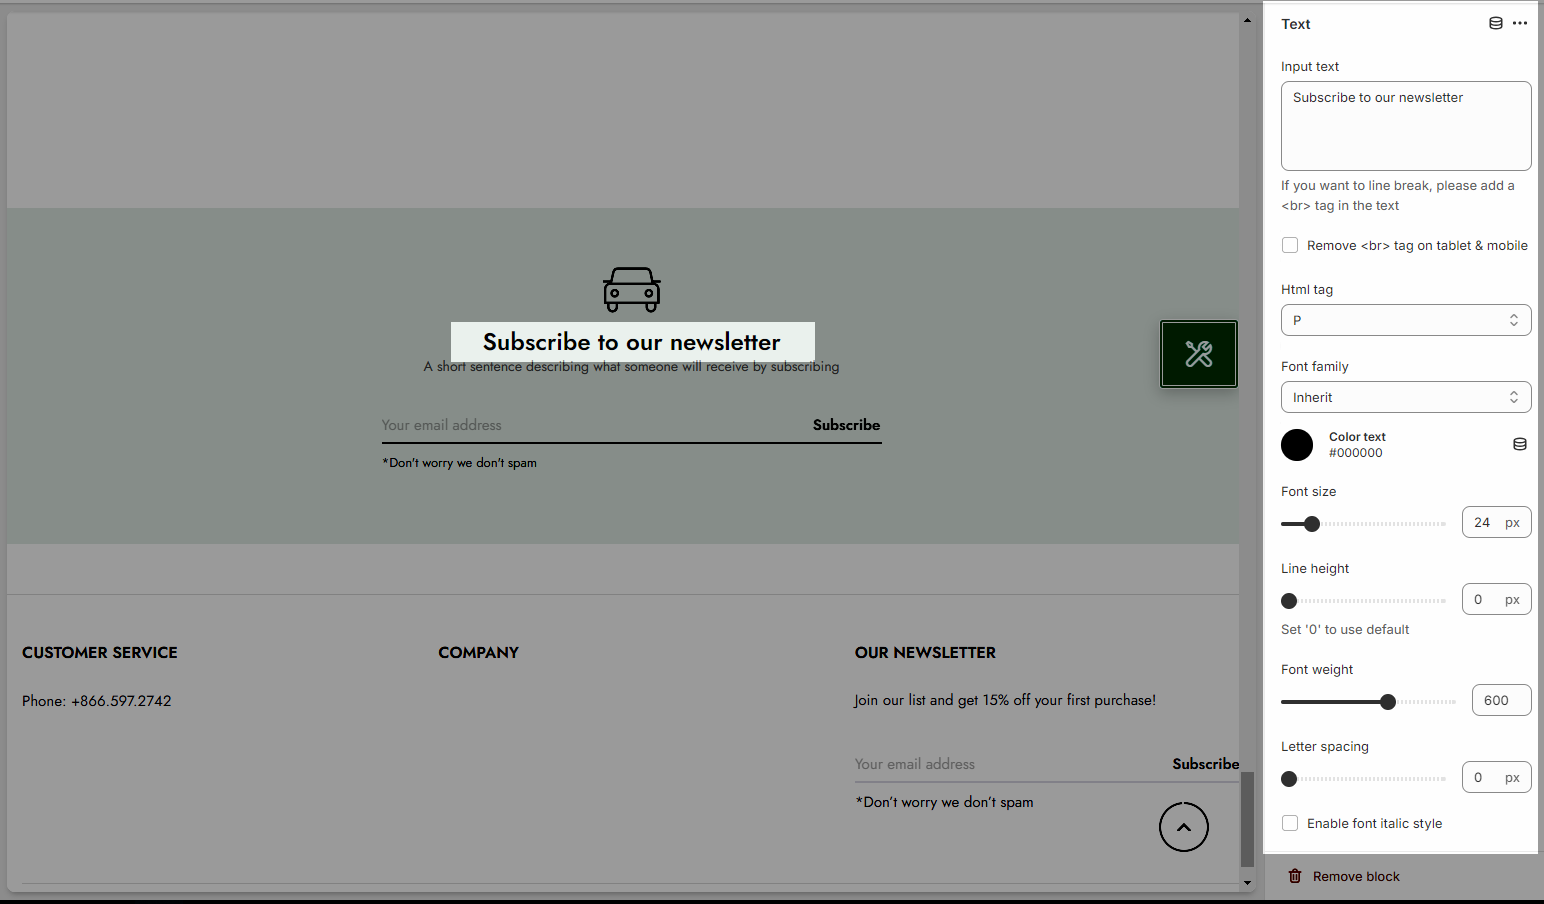Click the black Color text swatch
This screenshot has width=1544, height=904.
tap(1297, 445)
